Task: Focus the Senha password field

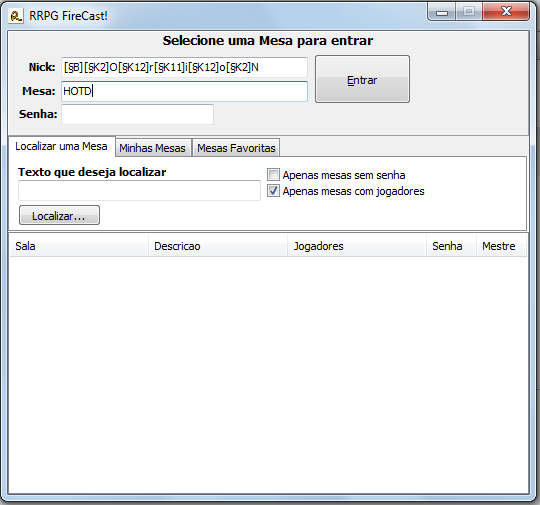Action: [x=137, y=114]
